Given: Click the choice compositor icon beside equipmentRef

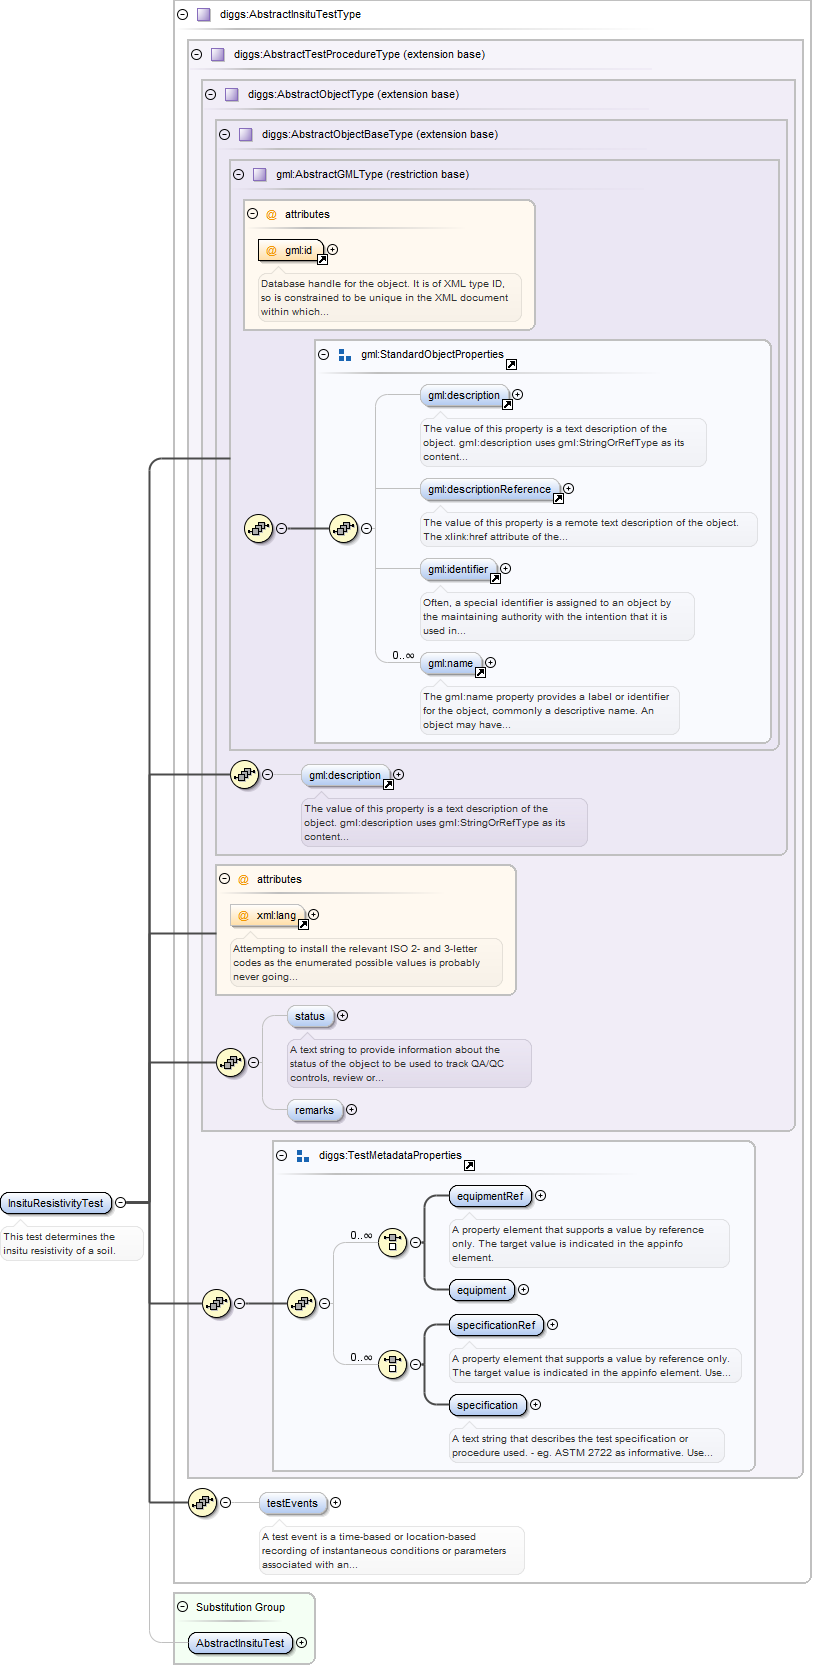Looking at the screenshot, I should (x=392, y=1242).
